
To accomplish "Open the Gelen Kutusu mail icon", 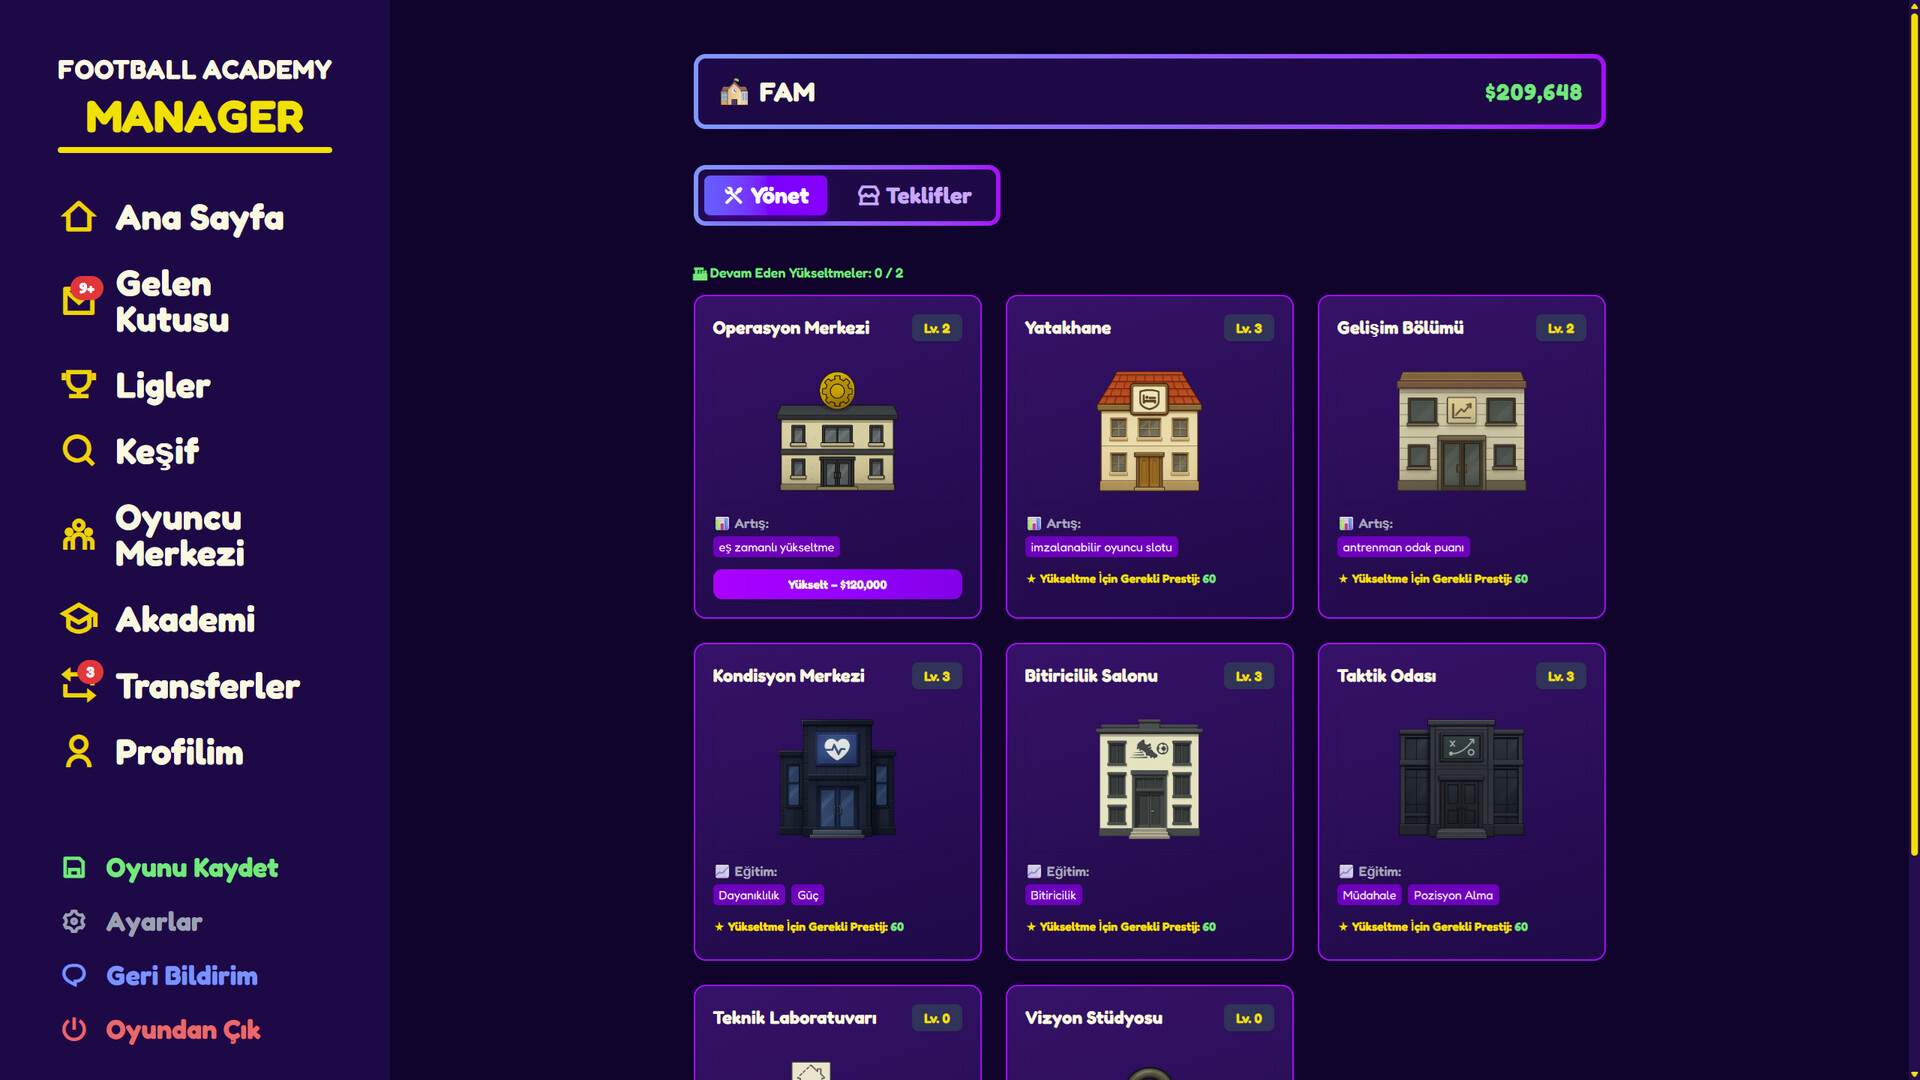I will [79, 300].
